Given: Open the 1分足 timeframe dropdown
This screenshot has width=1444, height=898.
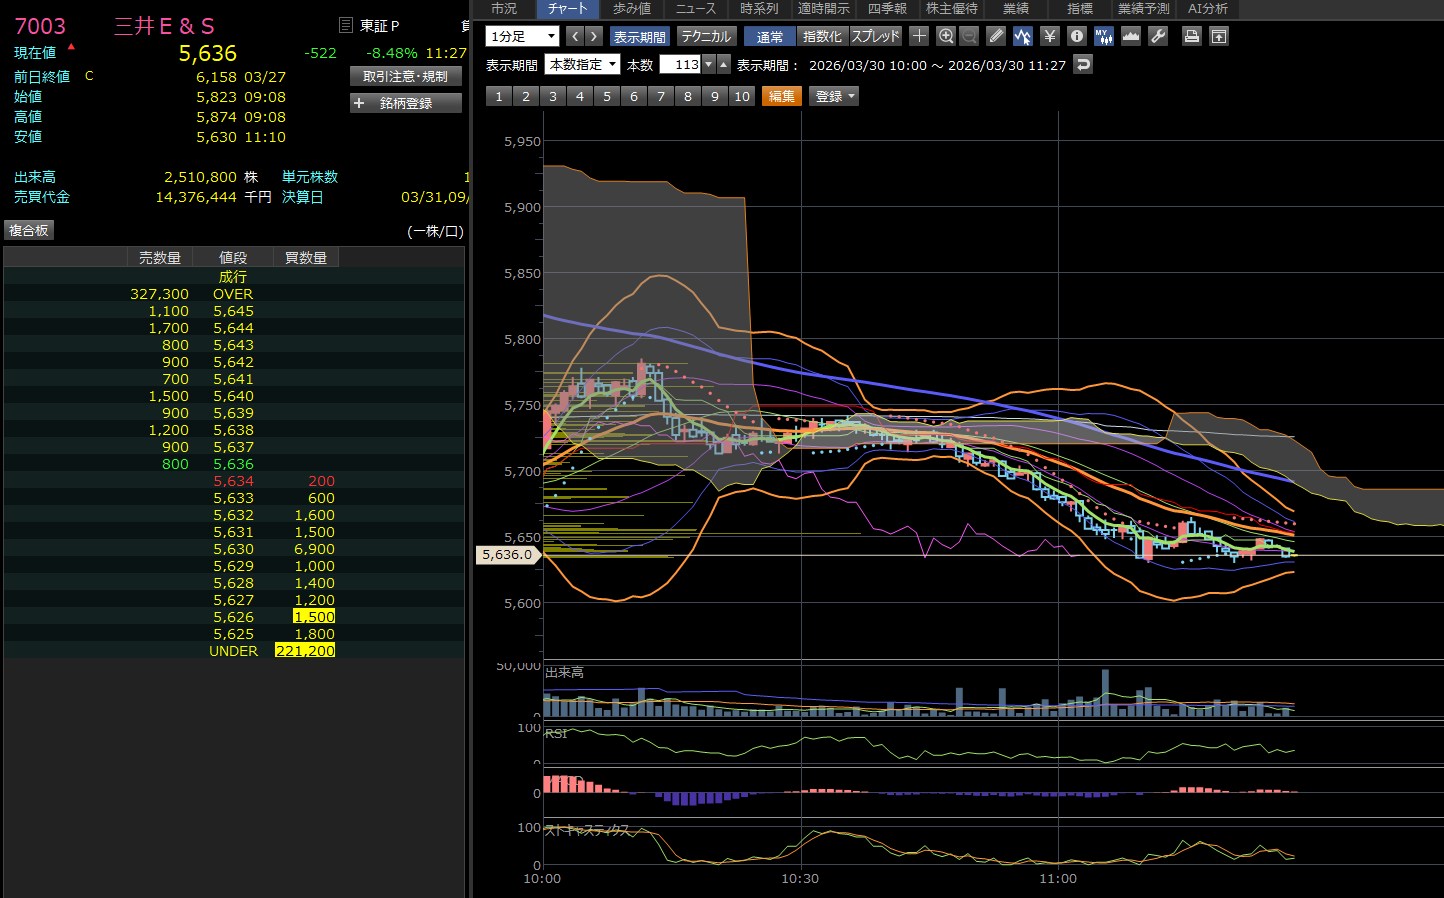Looking at the screenshot, I should (x=522, y=36).
